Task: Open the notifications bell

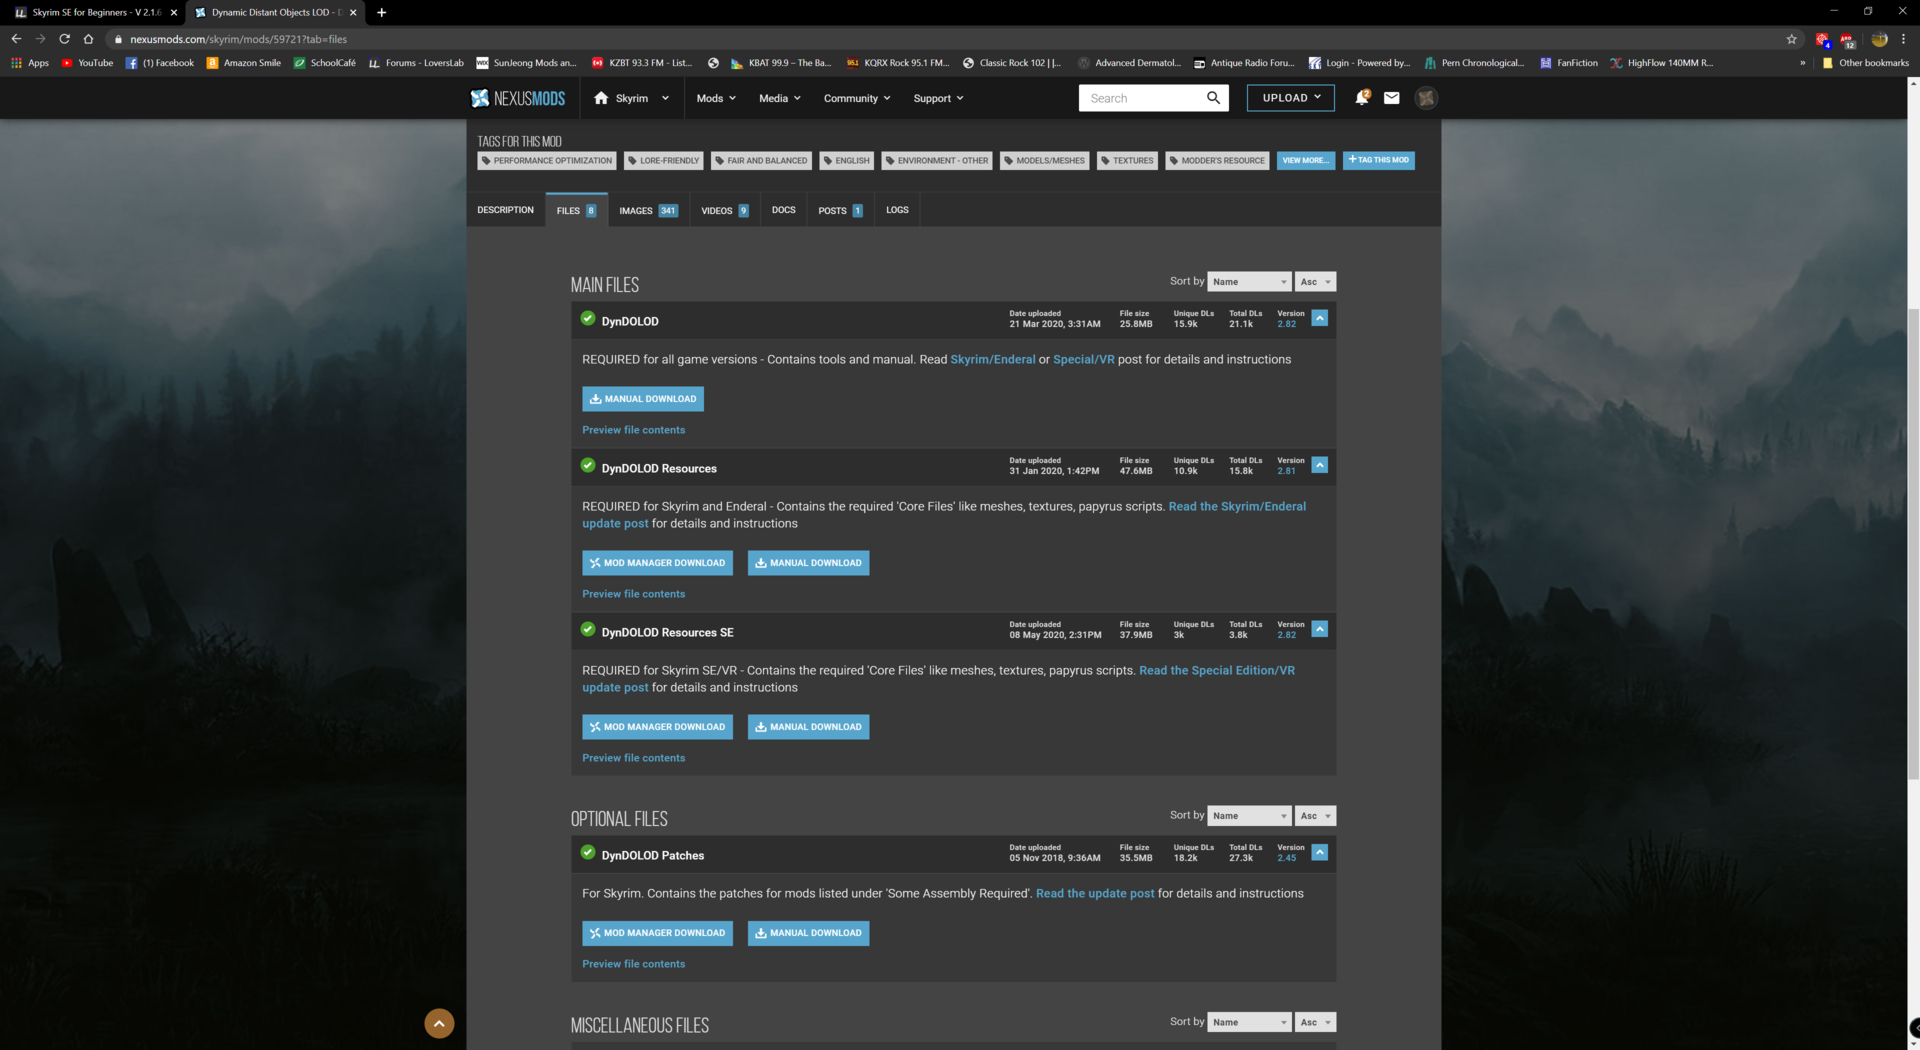Action: (x=1361, y=97)
